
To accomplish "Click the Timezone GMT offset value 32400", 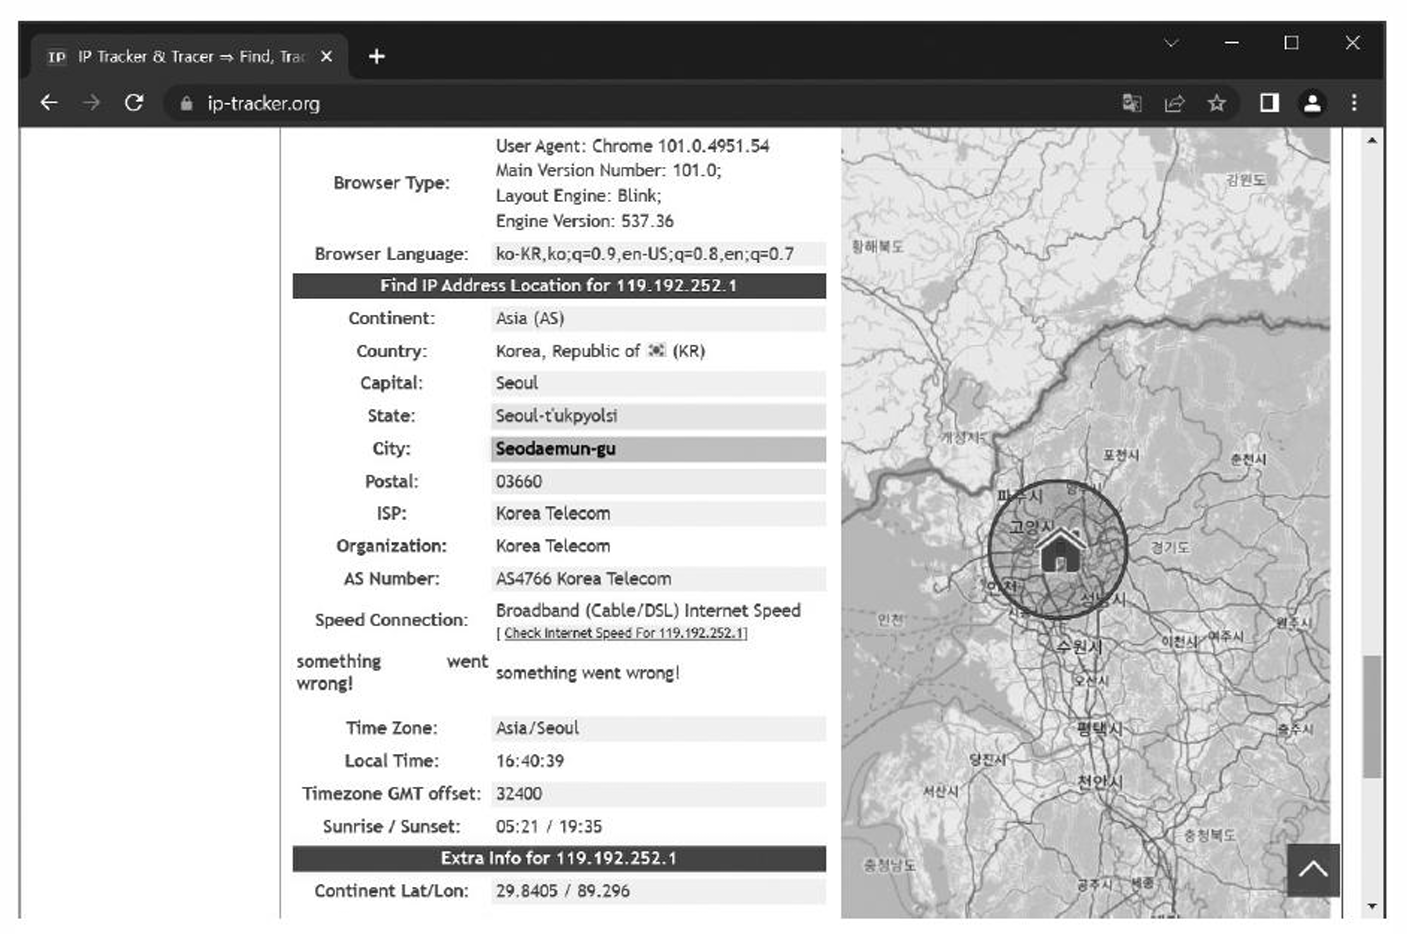I will 519,794.
